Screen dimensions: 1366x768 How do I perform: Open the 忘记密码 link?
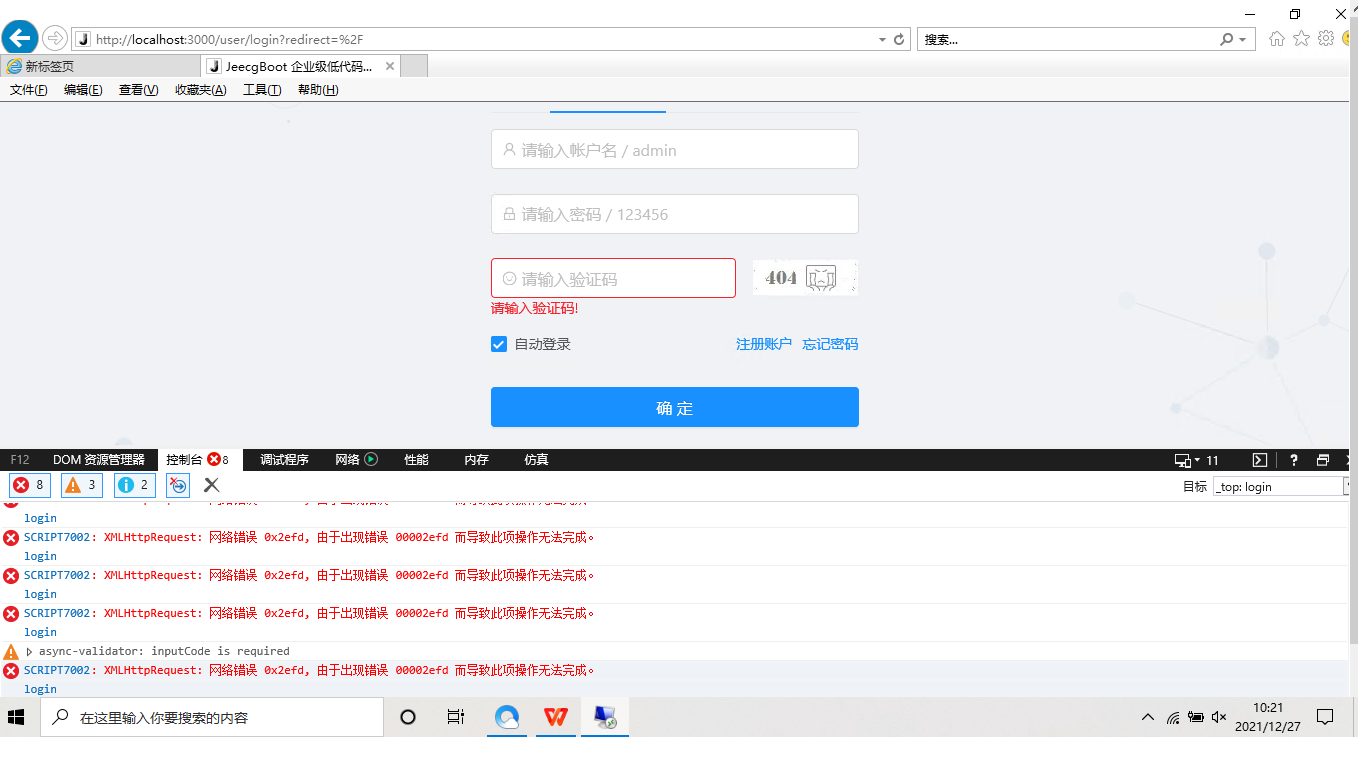pyautogui.click(x=830, y=344)
